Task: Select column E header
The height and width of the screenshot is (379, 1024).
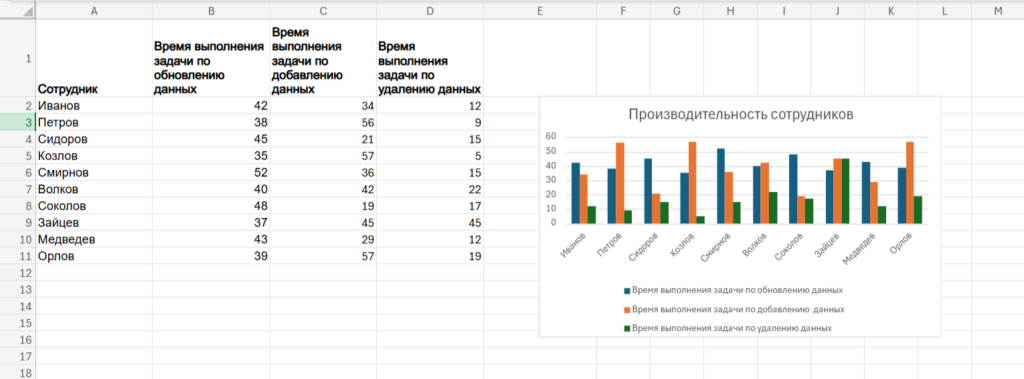Action: [539, 11]
